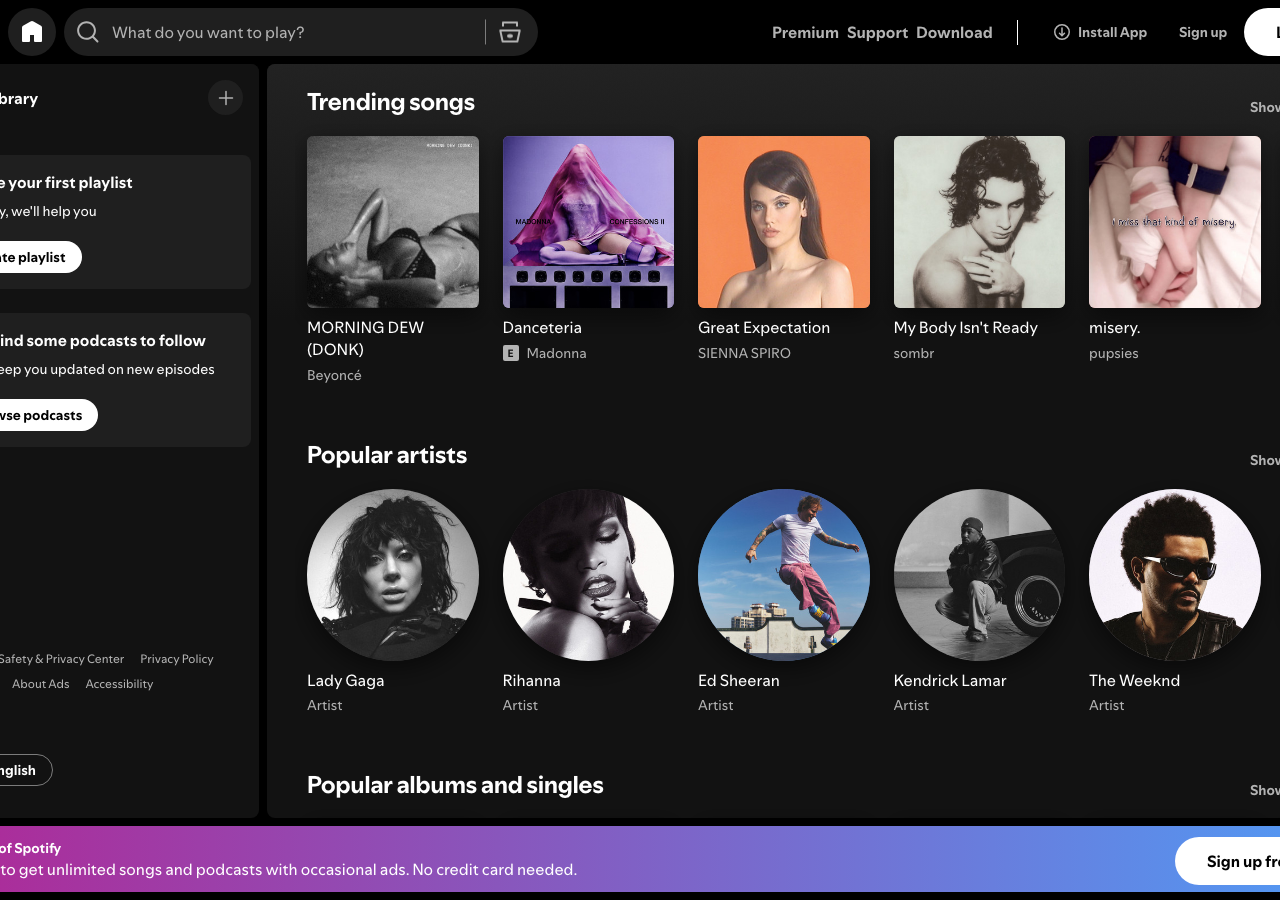Click the Rihanna name label
Screen dimensions: 1280x900
[x=532, y=680]
